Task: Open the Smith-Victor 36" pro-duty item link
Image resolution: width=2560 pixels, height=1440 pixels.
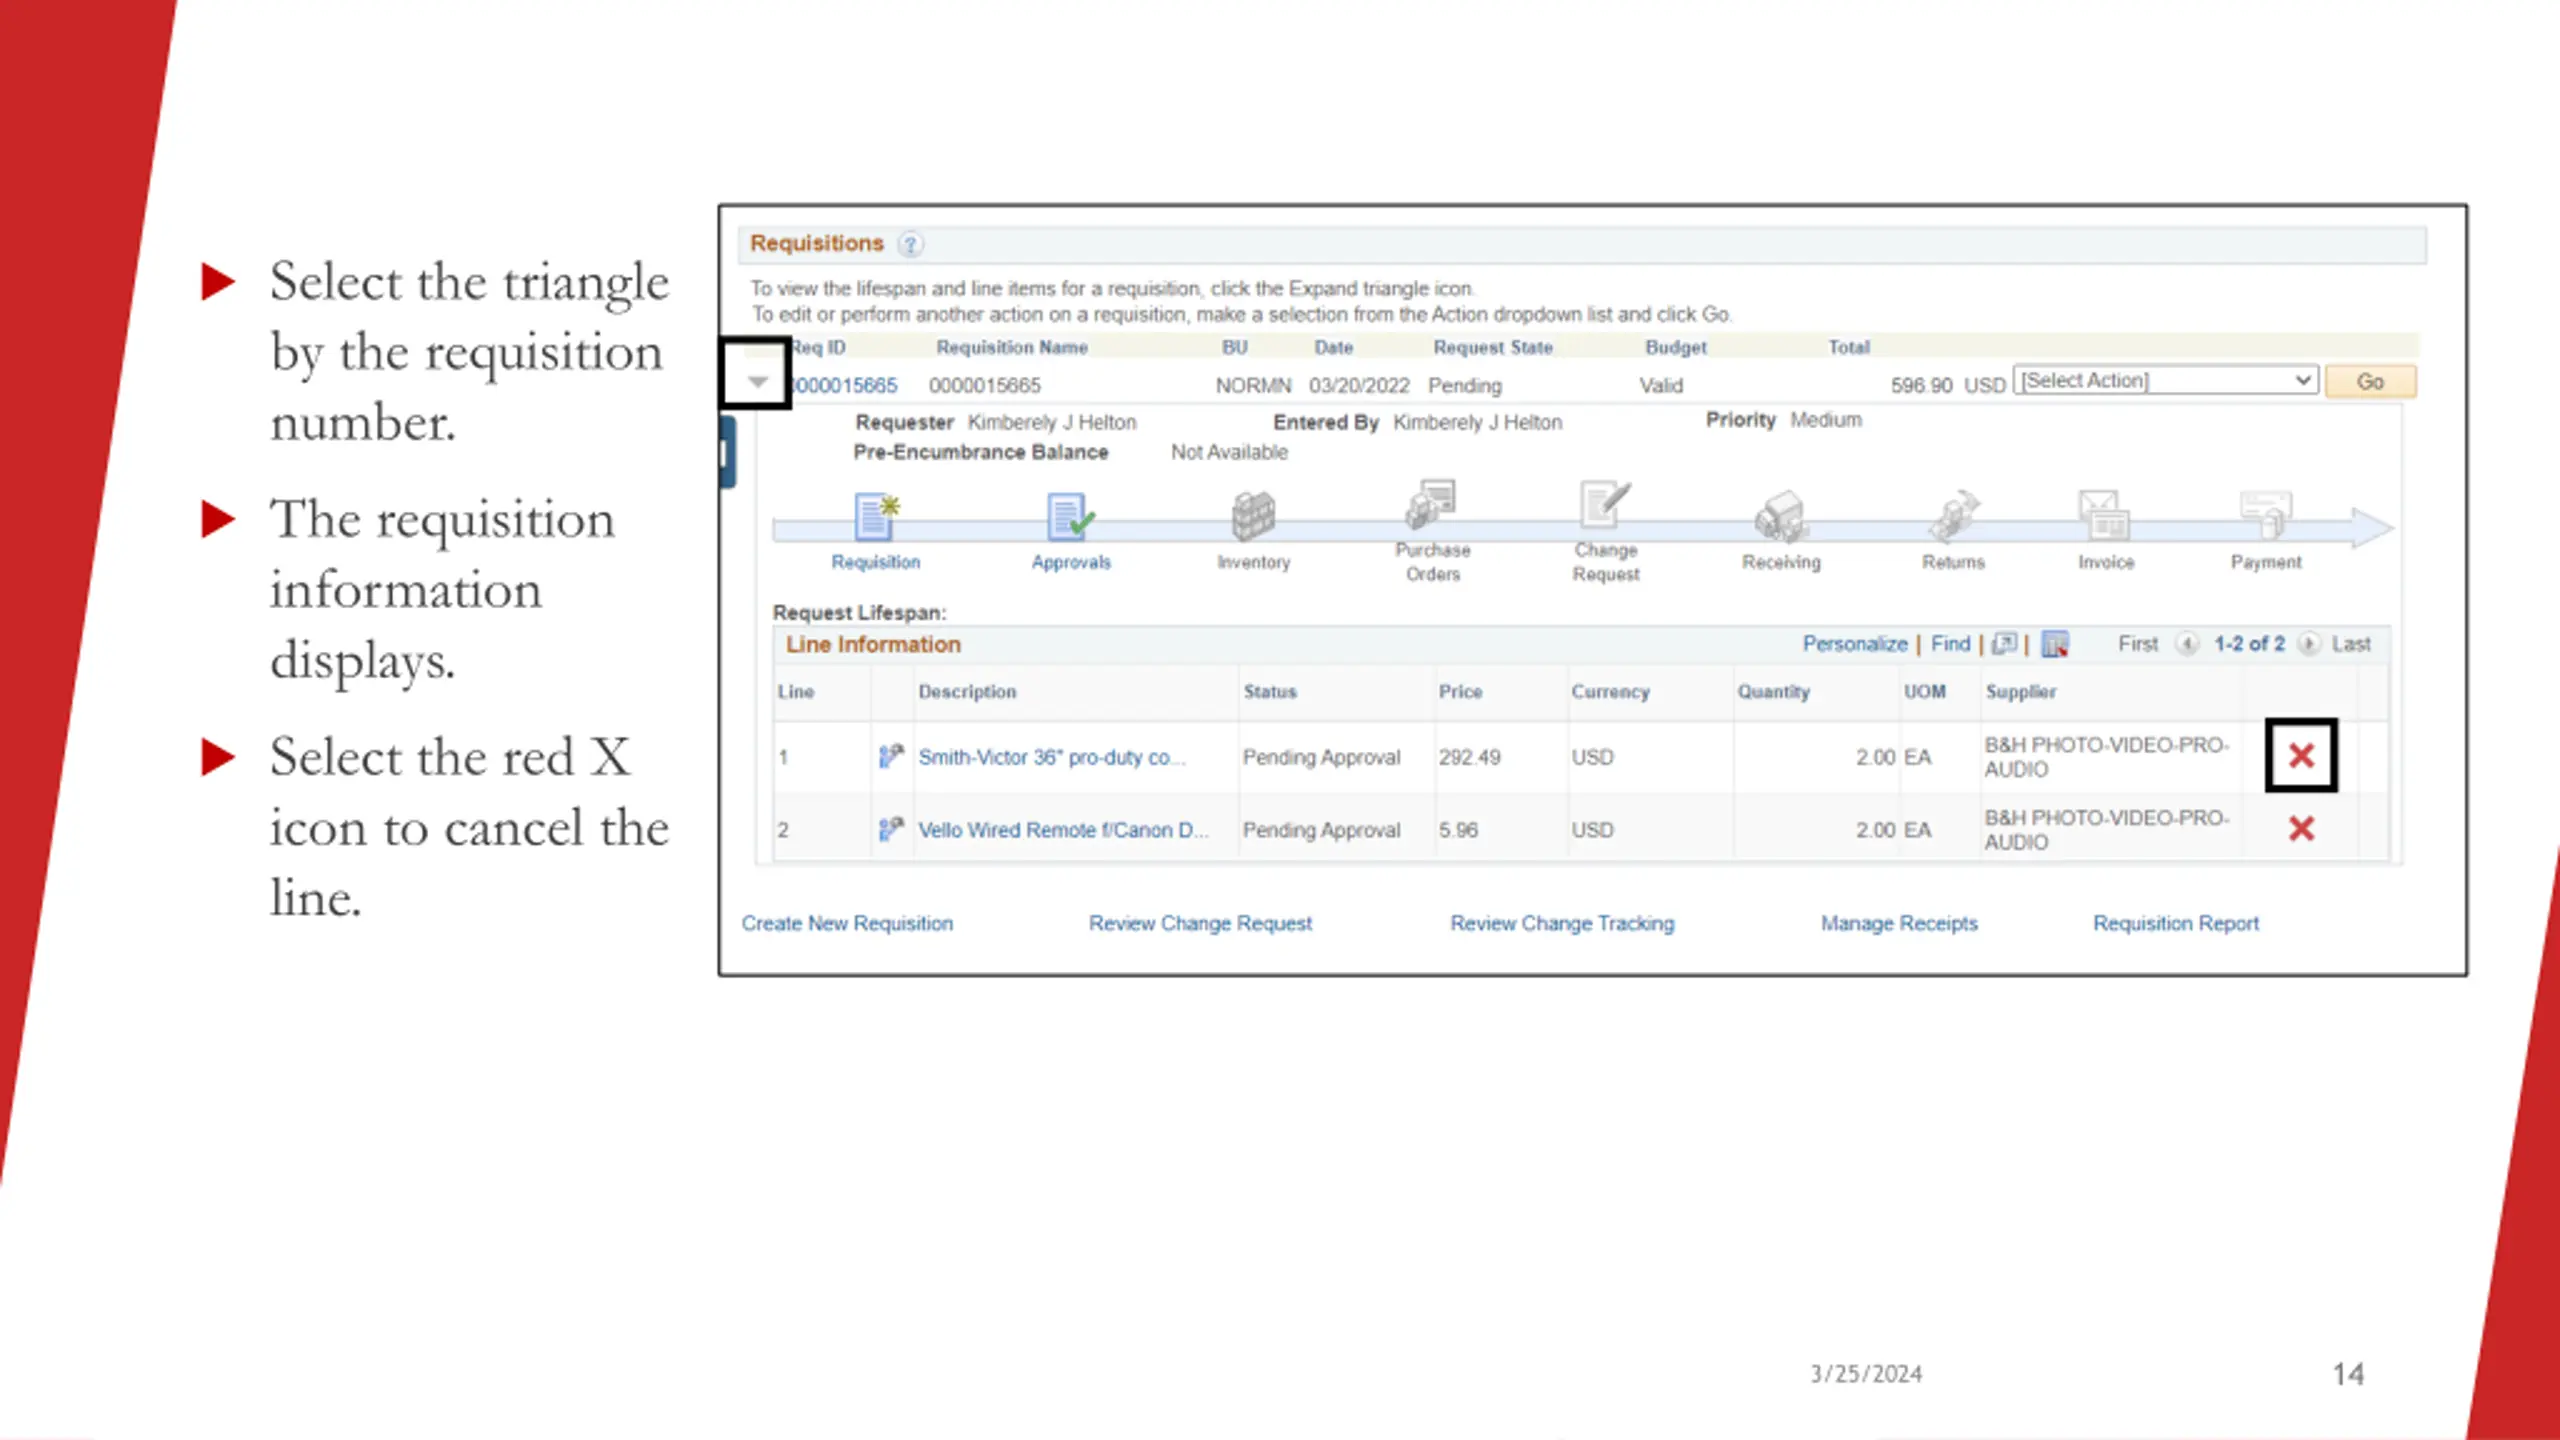Action: tap(1051, 758)
